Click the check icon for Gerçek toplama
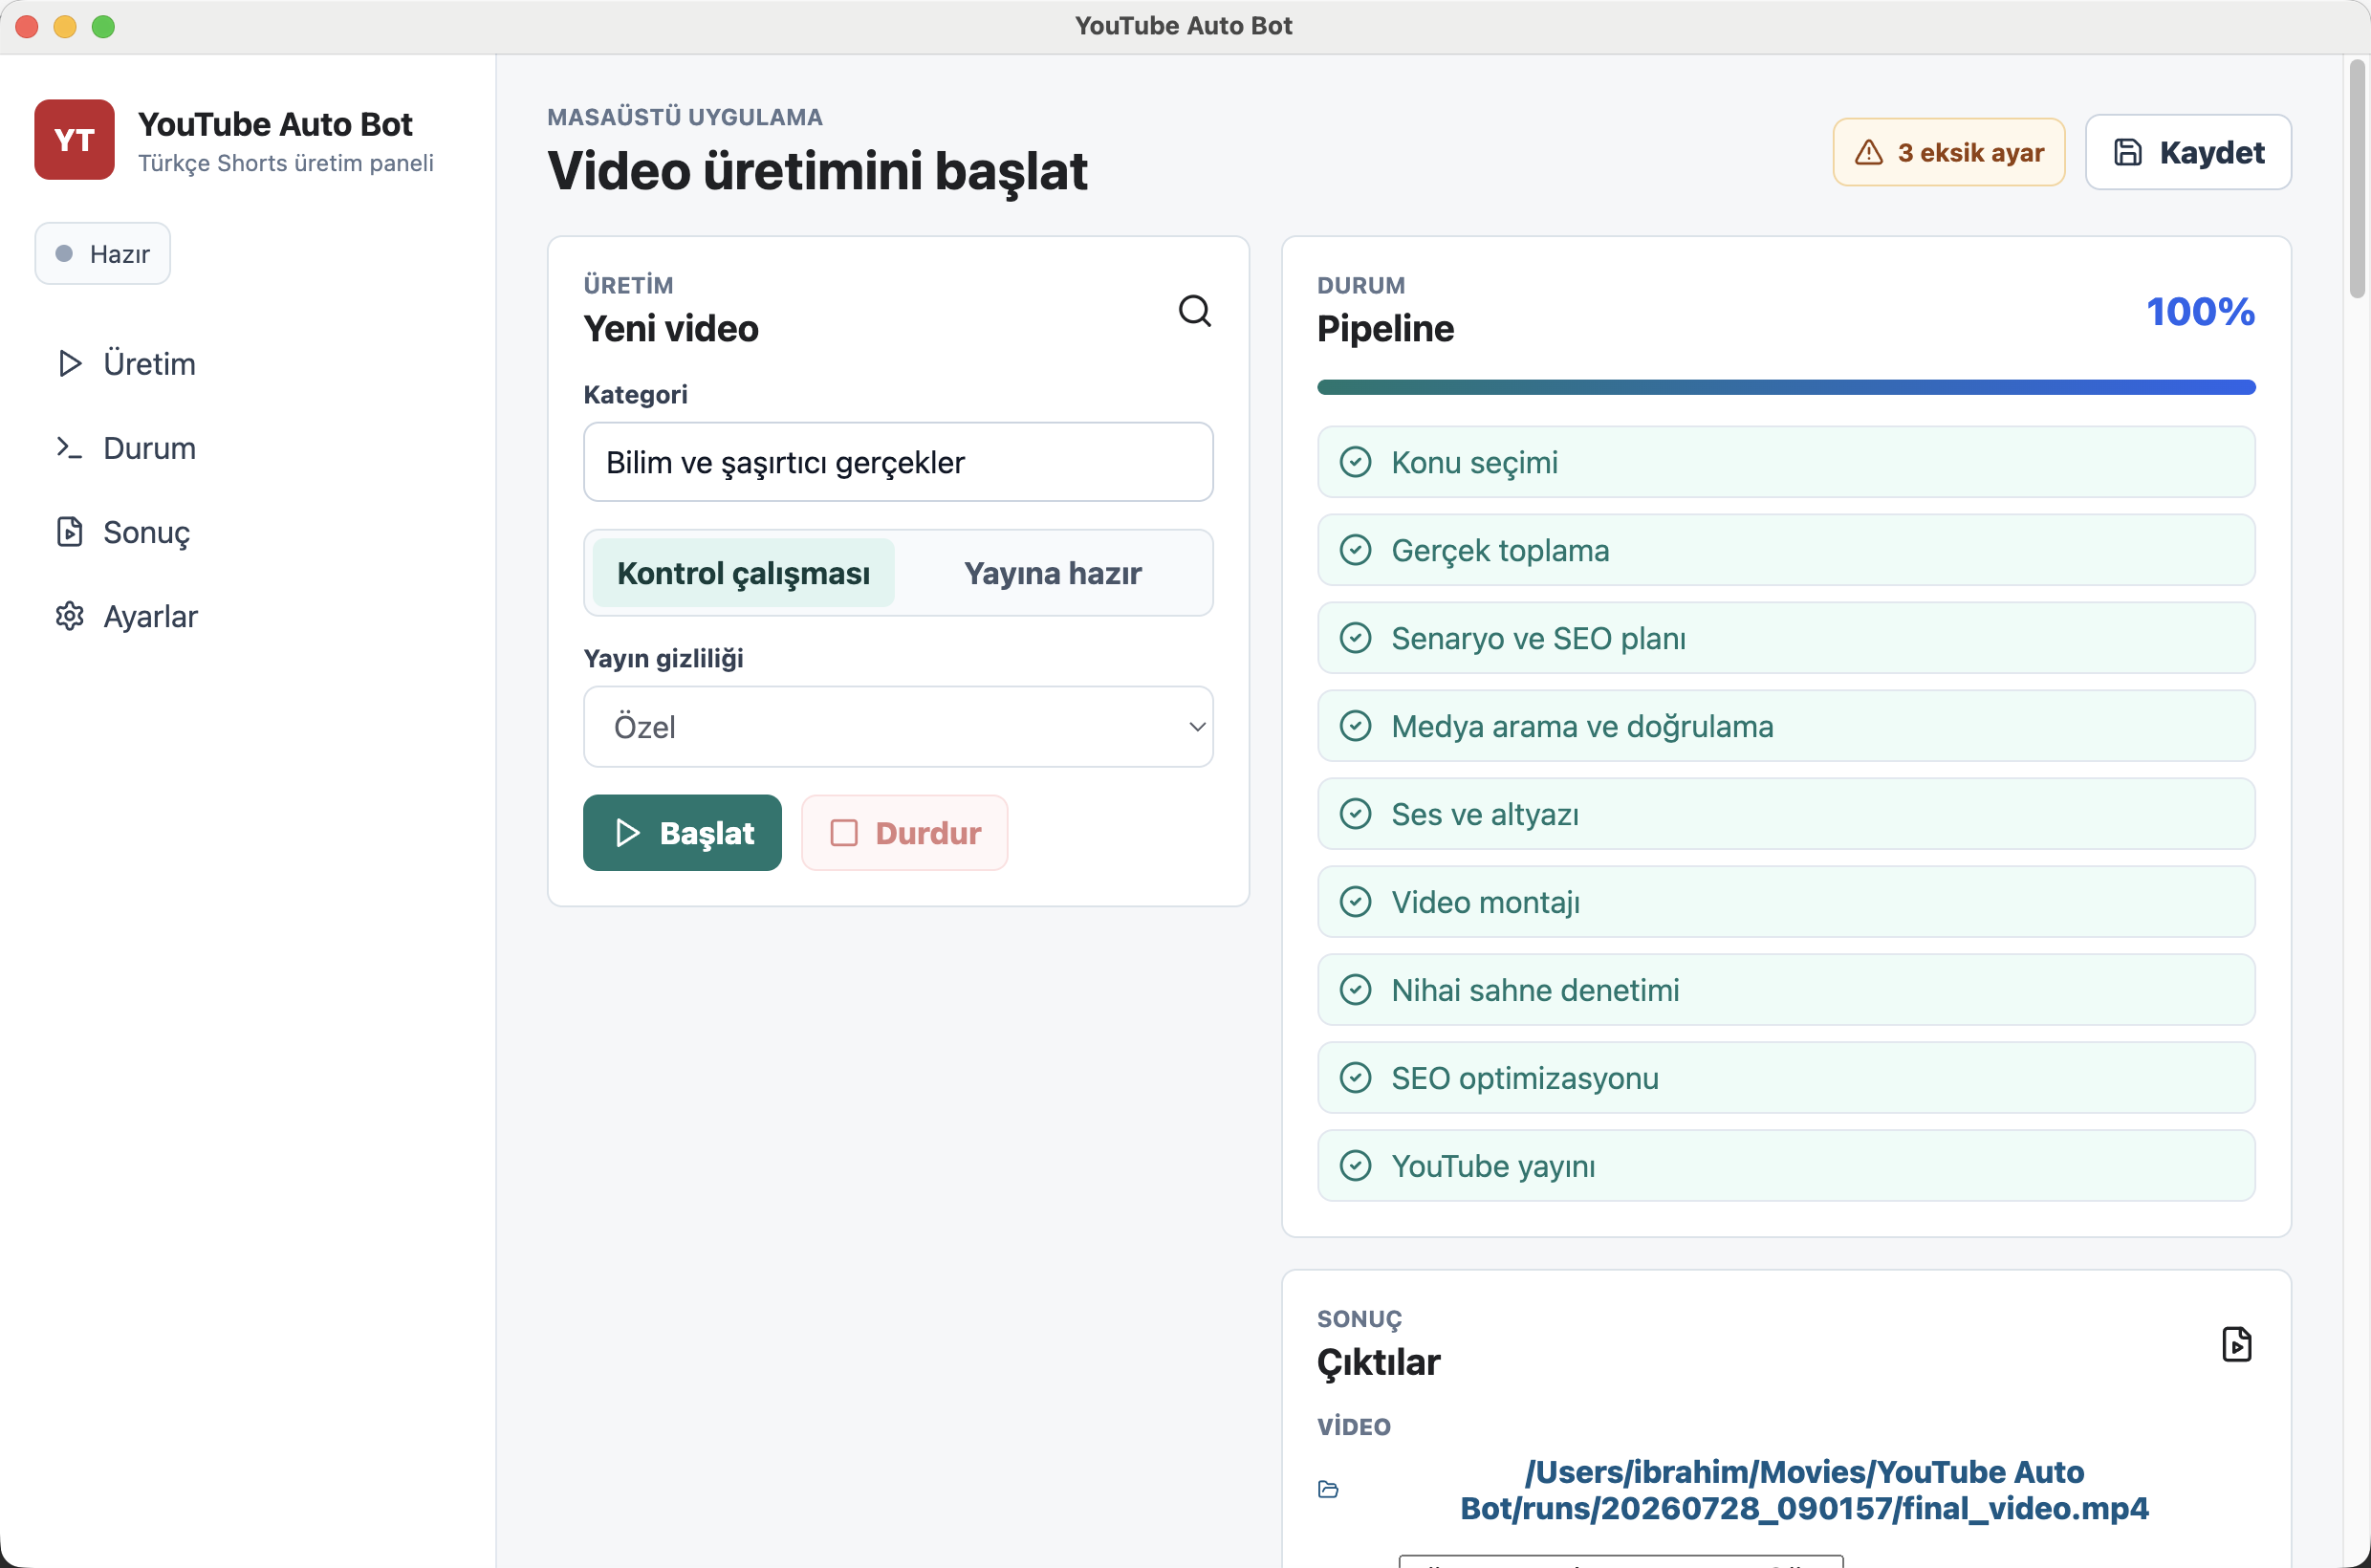The width and height of the screenshot is (2371, 1568). (1355, 550)
